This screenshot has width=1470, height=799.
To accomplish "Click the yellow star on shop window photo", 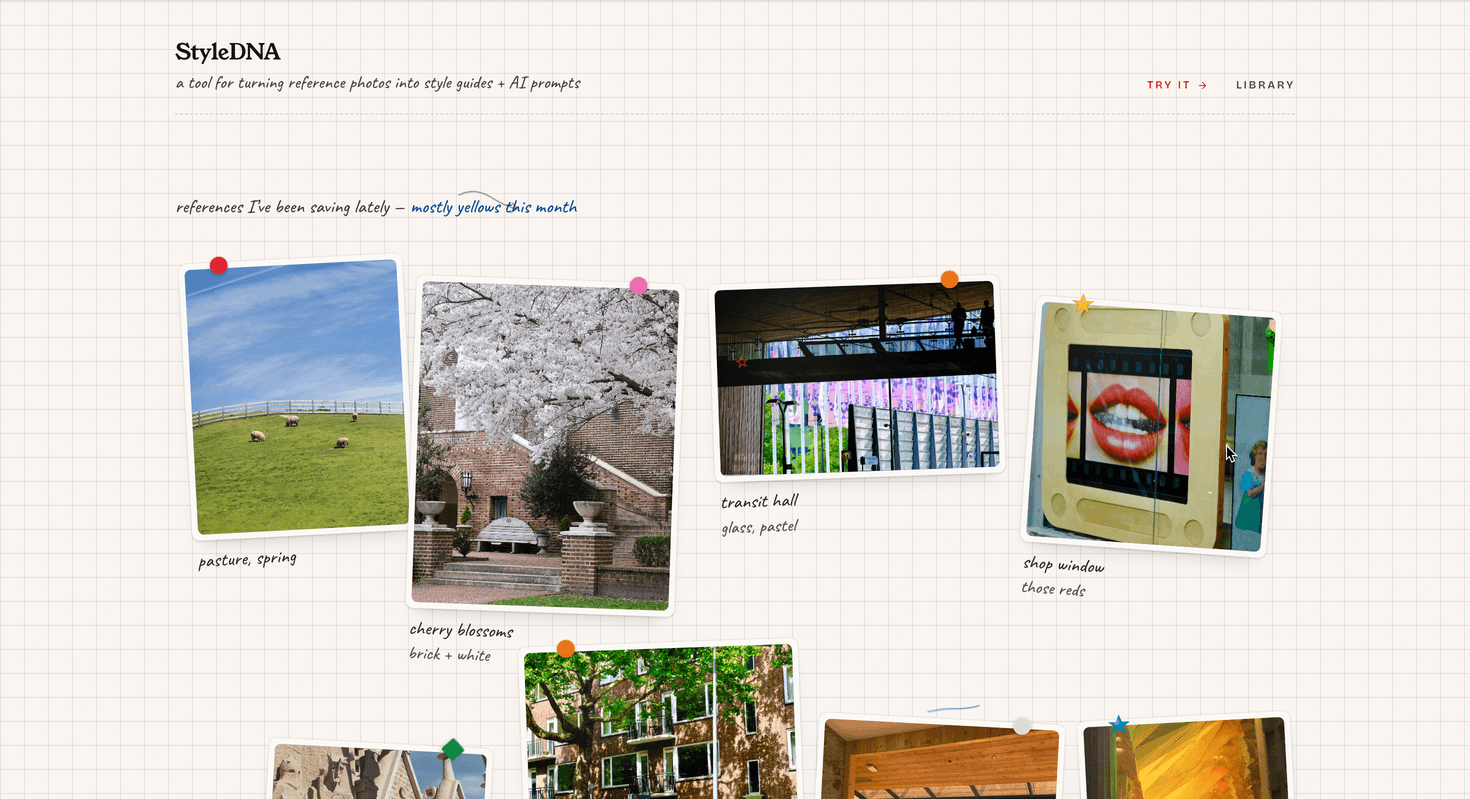I will [x=1082, y=303].
